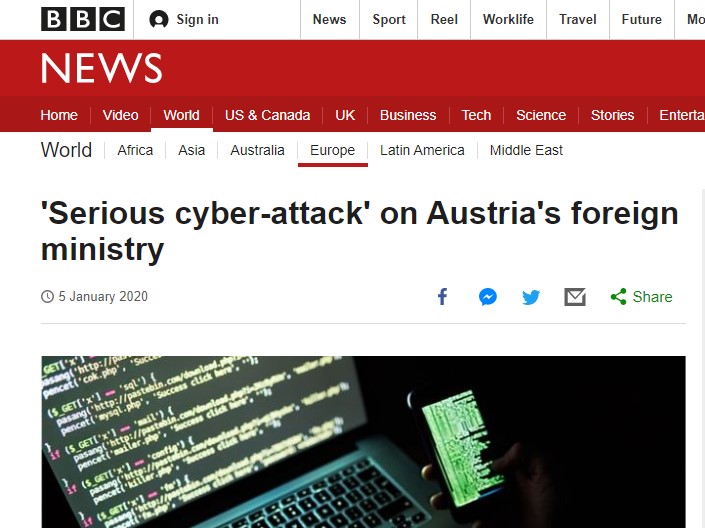The image size is (705, 528).
Task: Open the Sport section
Action: coord(389,19)
